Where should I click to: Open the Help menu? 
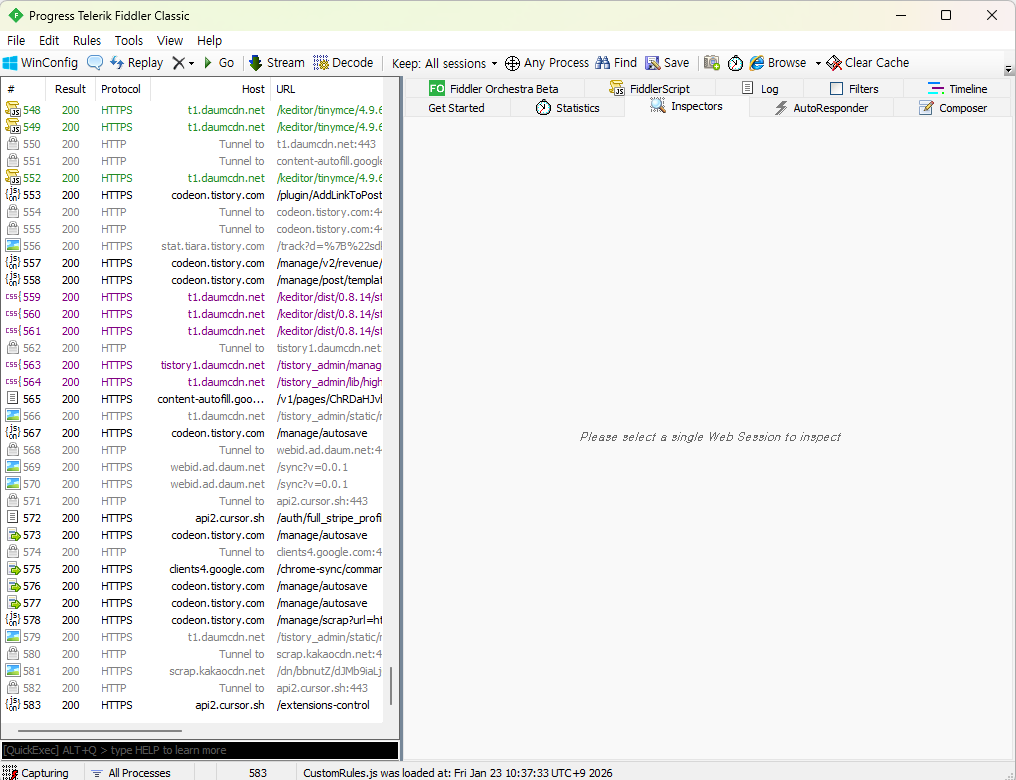click(209, 40)
